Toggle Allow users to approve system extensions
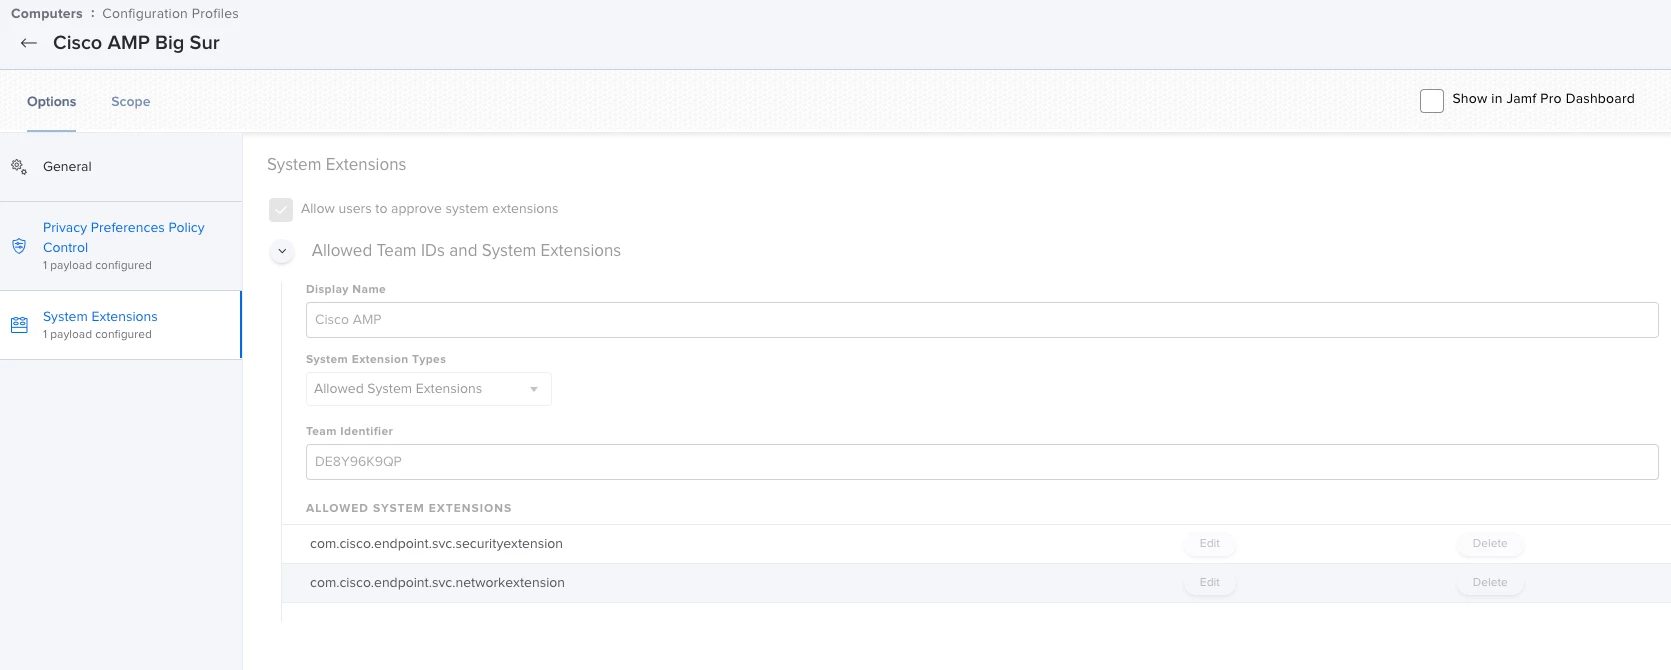The image size is (1671, 670). pos(281,209)
